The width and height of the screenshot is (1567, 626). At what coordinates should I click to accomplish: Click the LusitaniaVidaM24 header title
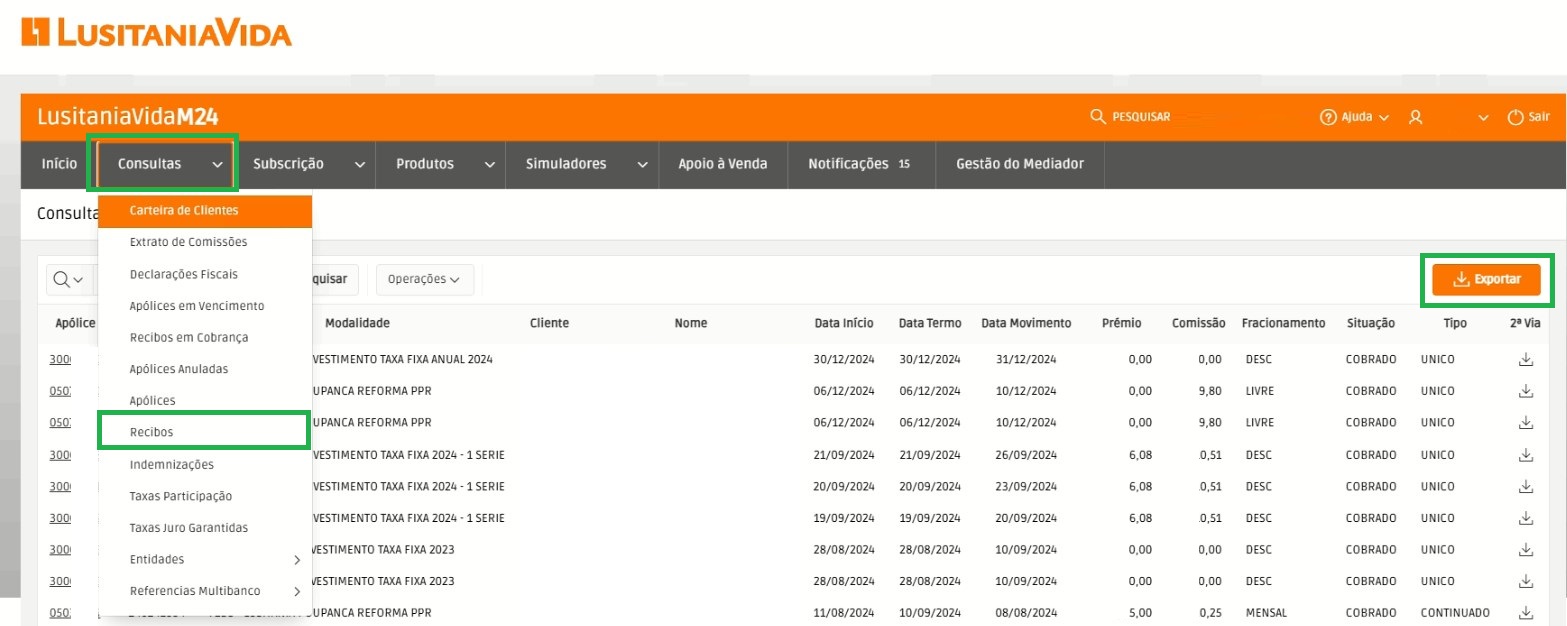[x=128, y=117]
